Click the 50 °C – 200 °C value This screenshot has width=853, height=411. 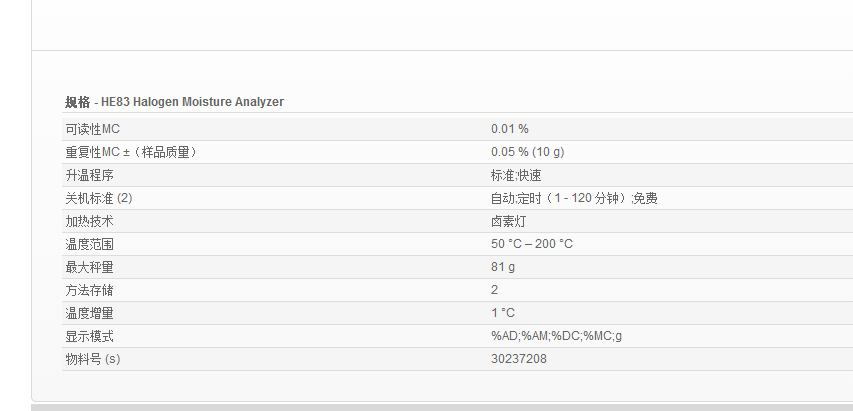tap(531, 244)
